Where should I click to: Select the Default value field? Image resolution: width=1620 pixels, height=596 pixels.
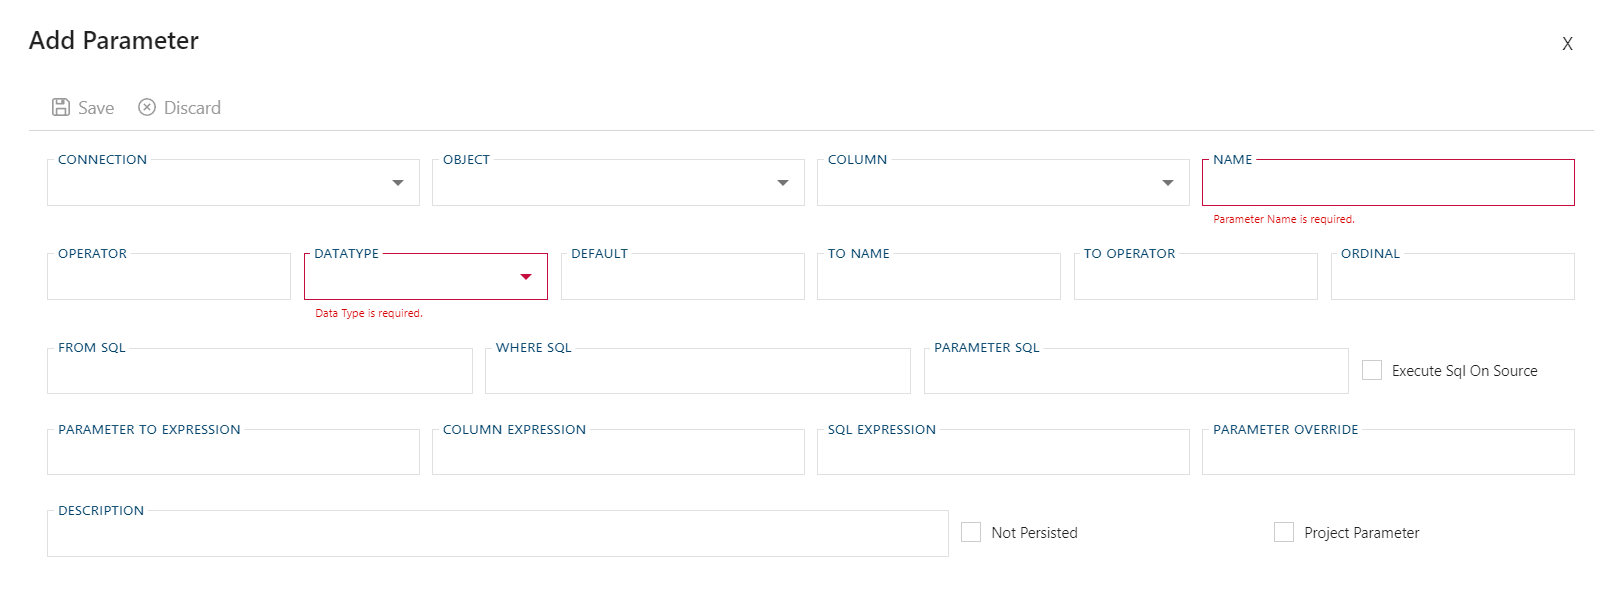click(x=682, y=278)
